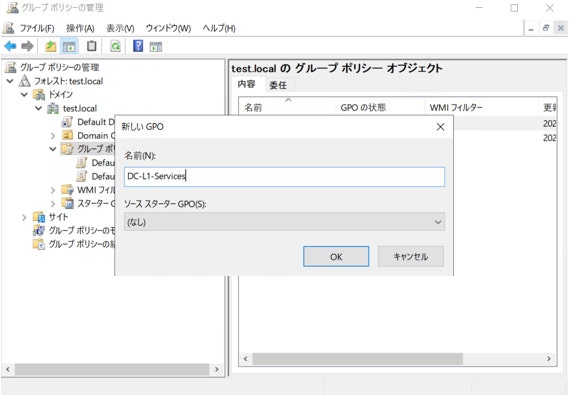Select the グループ ポリシーのモデル作成 item
This screenshot has height=395, width=570.
tap(81, 230)
